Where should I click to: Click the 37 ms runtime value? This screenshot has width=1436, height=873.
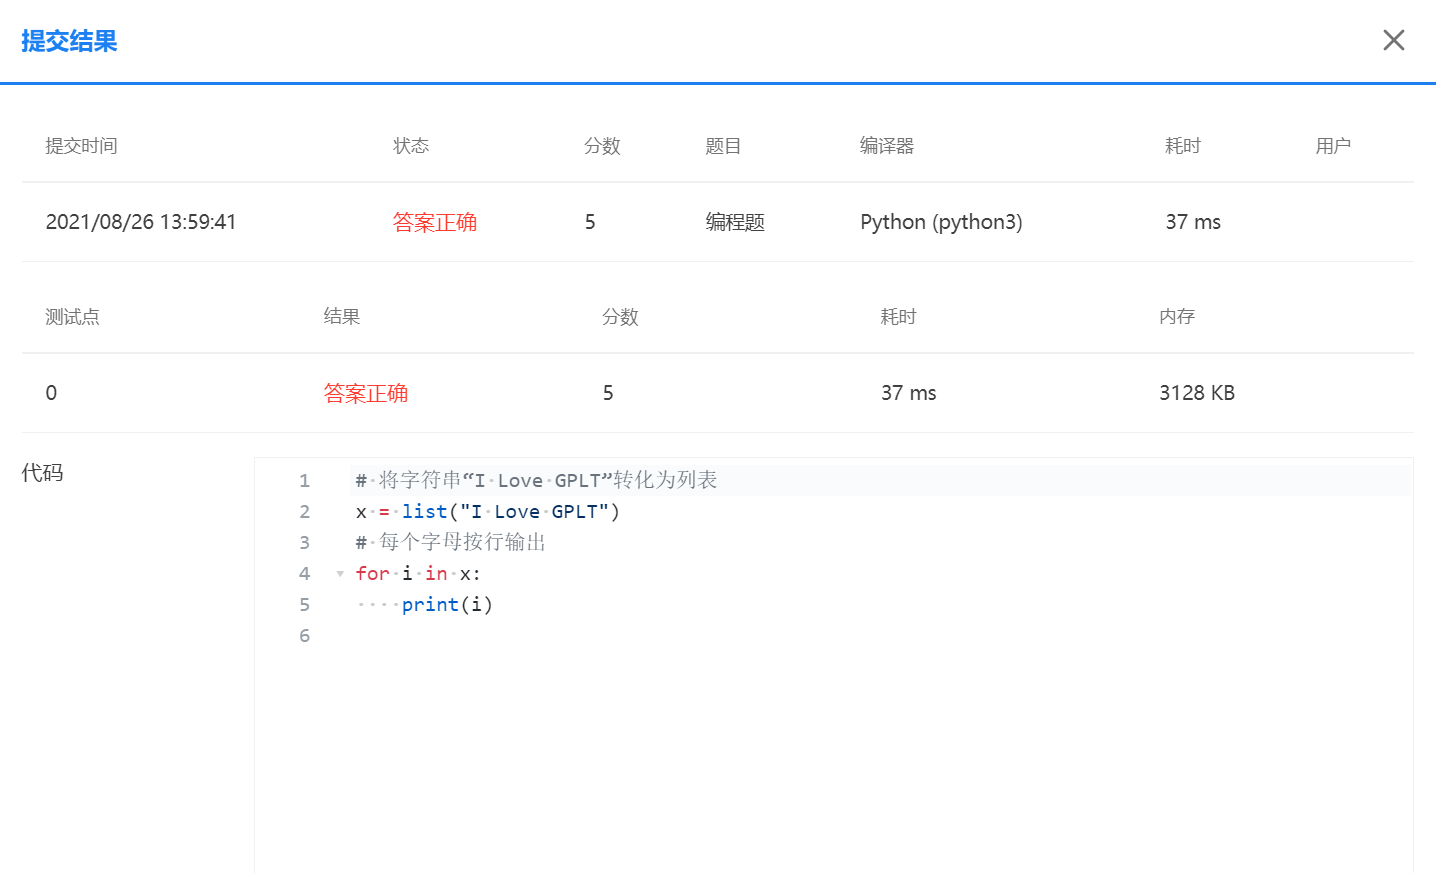[1192, 222]
